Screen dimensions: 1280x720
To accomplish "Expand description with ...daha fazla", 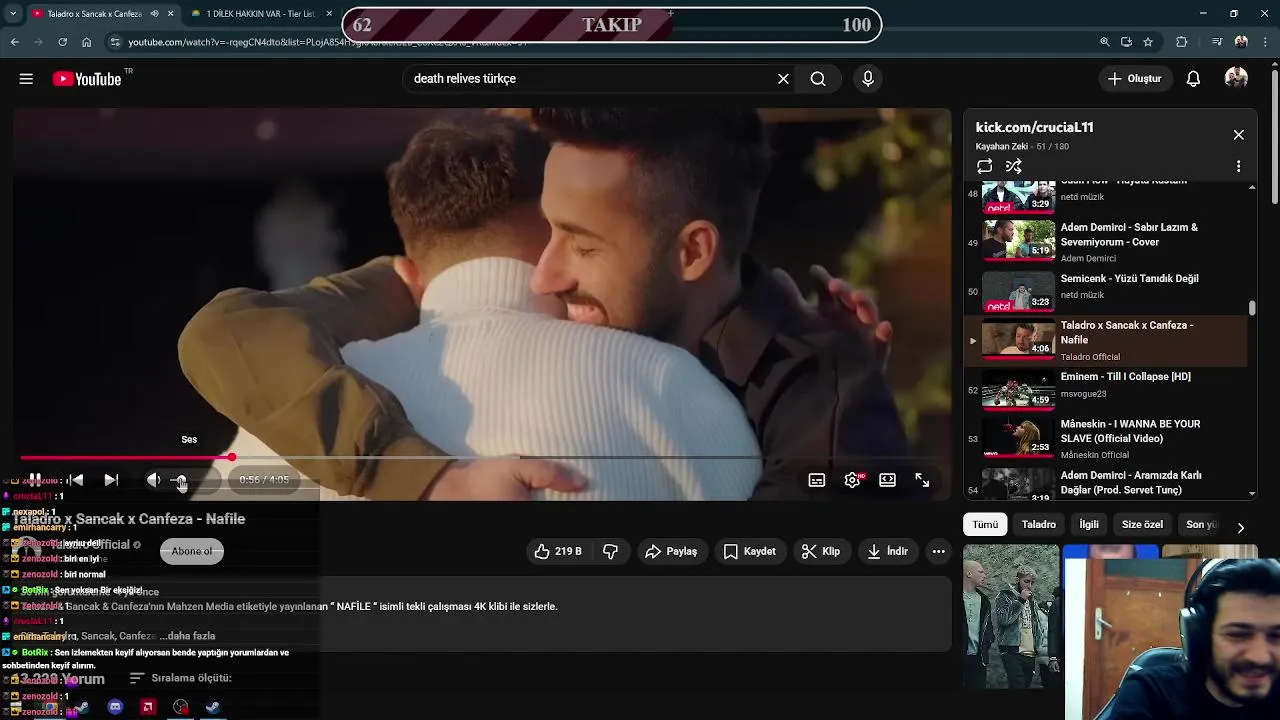I will 188,636.
